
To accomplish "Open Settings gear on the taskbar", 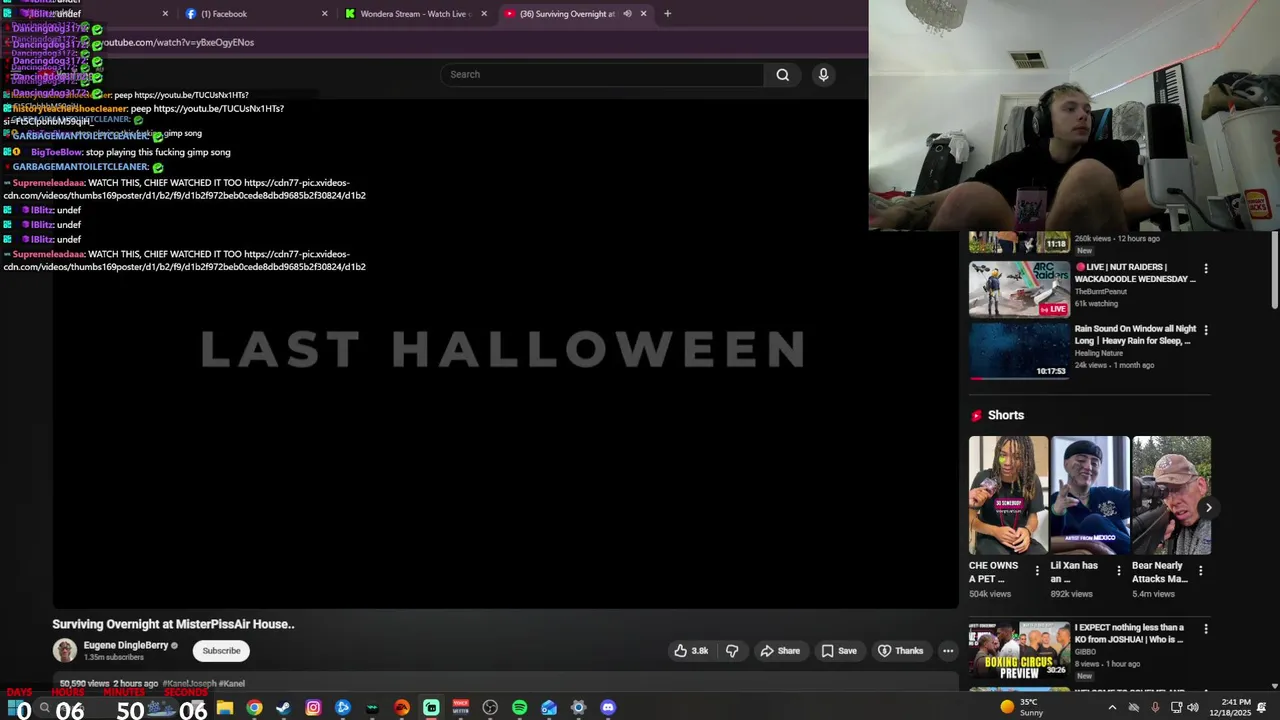I will tap(578, 708).
